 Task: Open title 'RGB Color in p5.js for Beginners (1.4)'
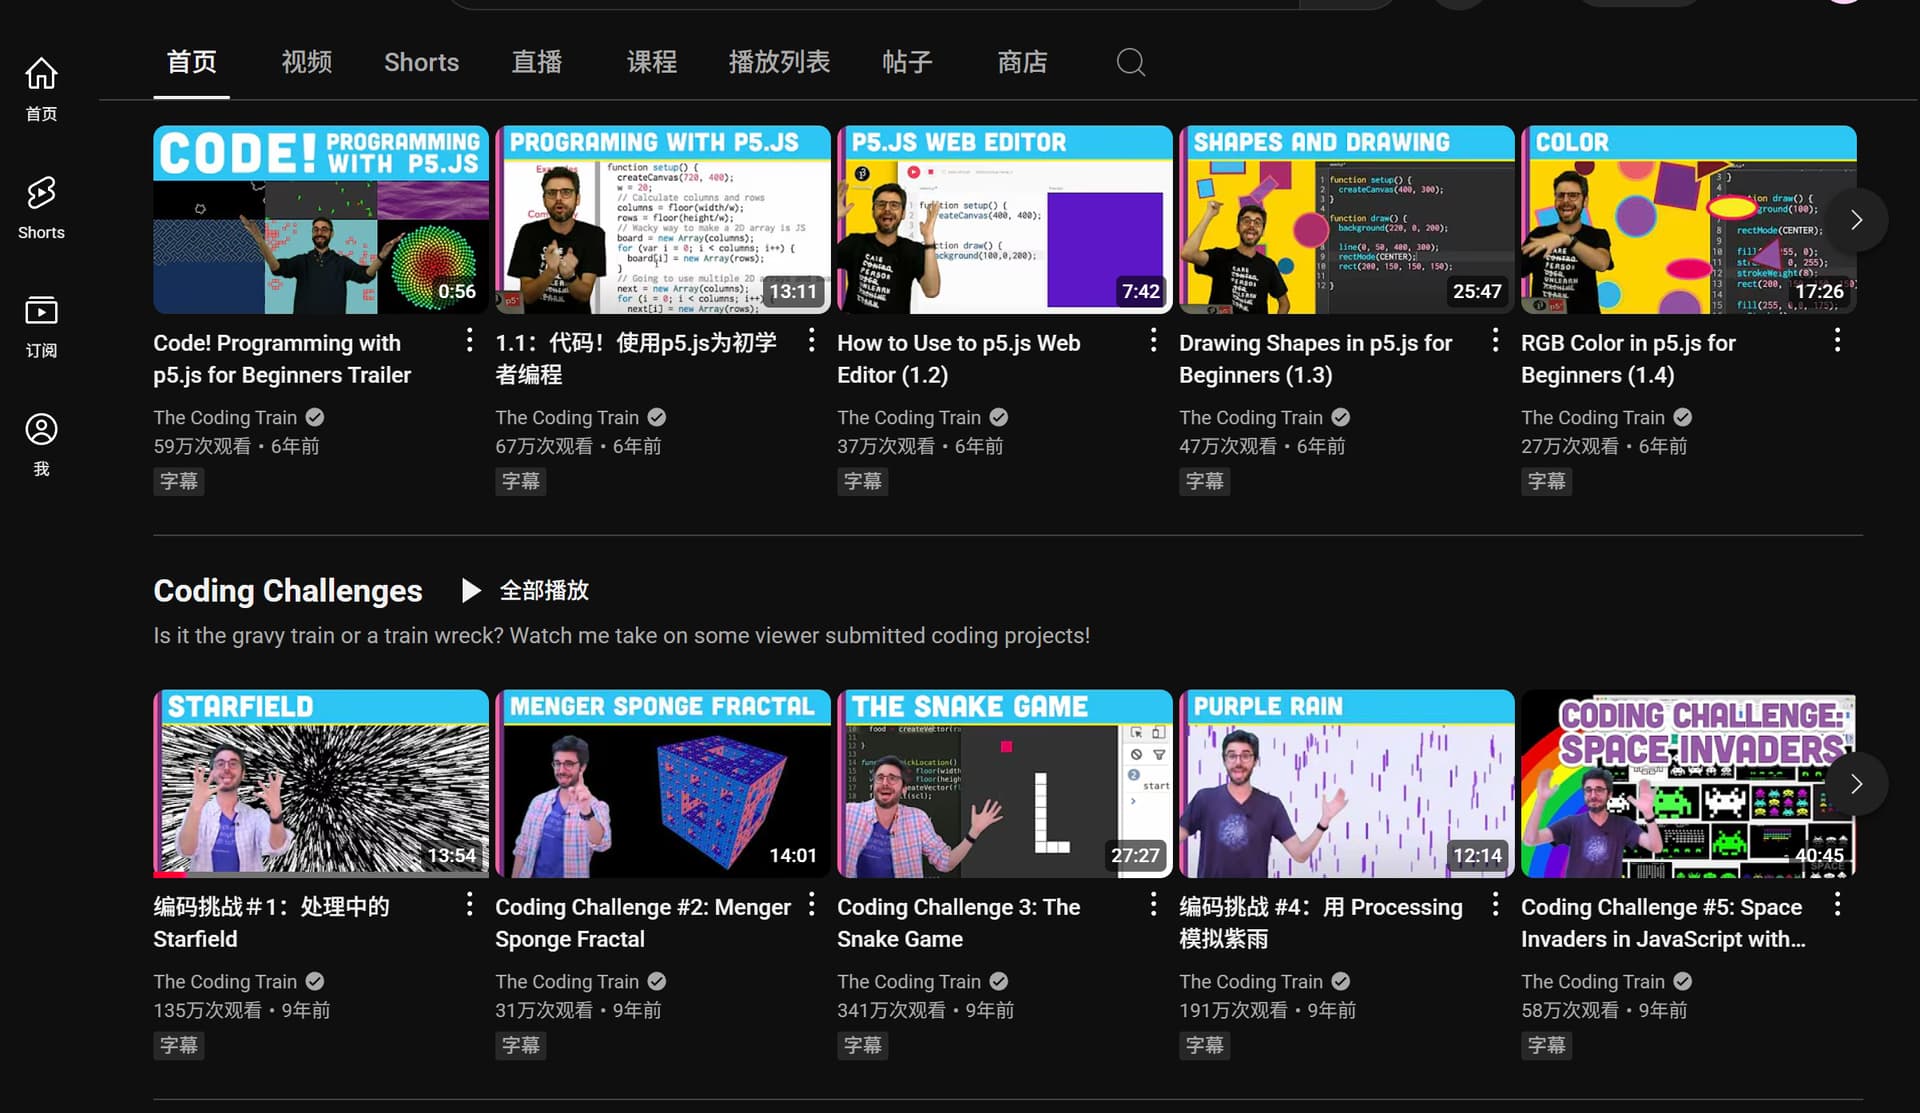1628,359
